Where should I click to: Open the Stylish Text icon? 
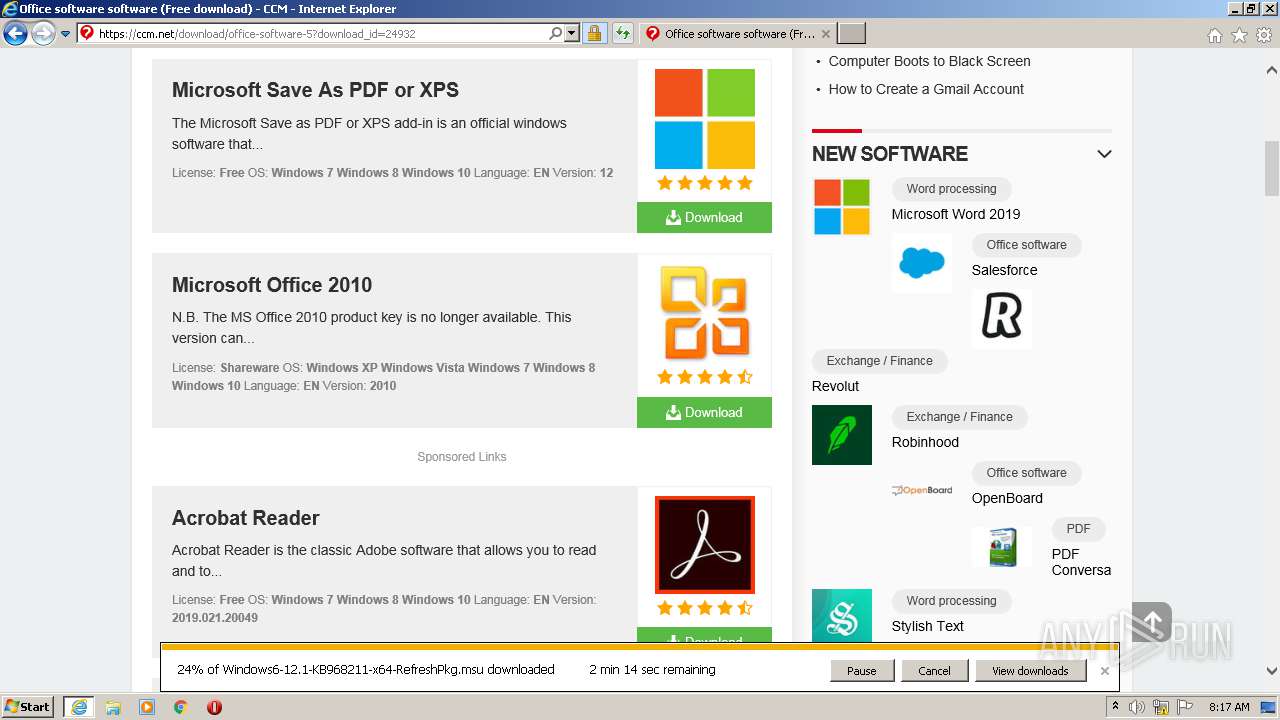pyautogui.click(x=842, y=615)
